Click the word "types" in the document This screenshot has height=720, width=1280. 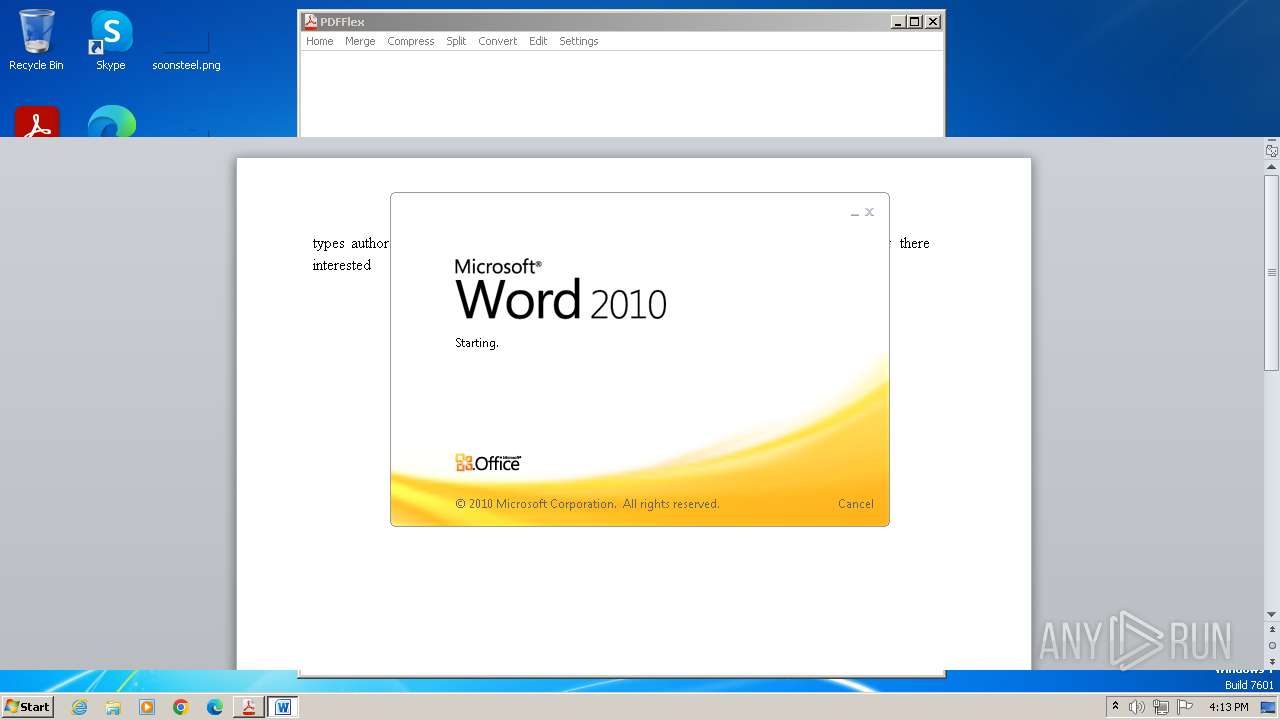pyautogui.click(x=328, y=244)
